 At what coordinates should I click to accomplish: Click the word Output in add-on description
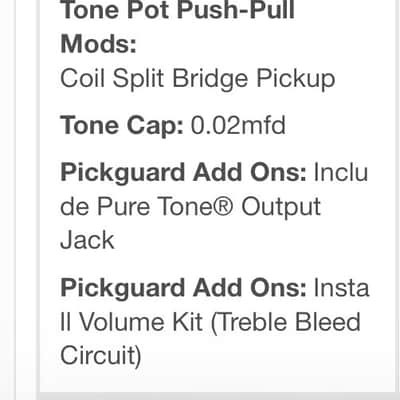tap(281, 208)
